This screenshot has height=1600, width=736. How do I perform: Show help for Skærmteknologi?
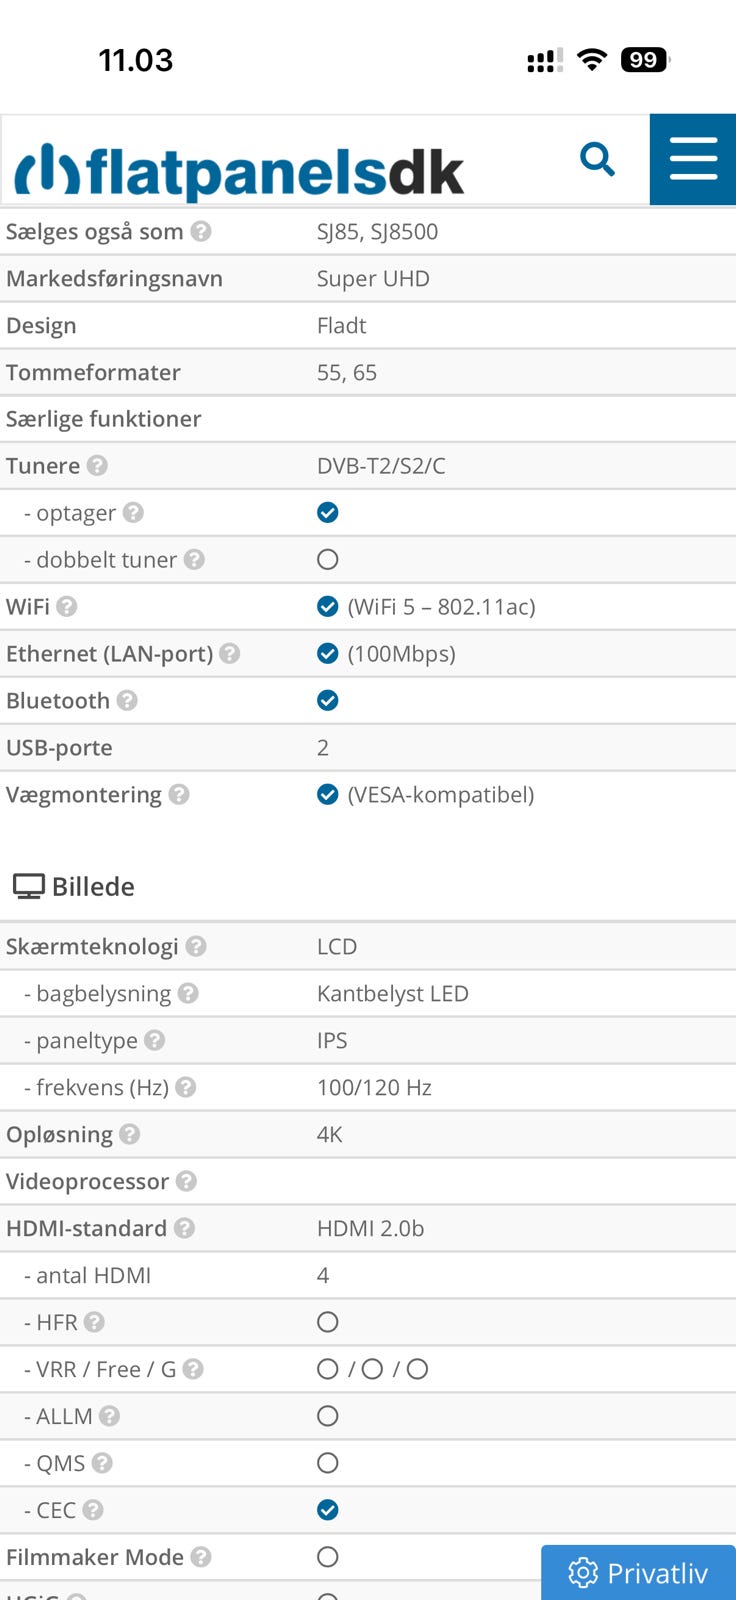tap(196, 947)
